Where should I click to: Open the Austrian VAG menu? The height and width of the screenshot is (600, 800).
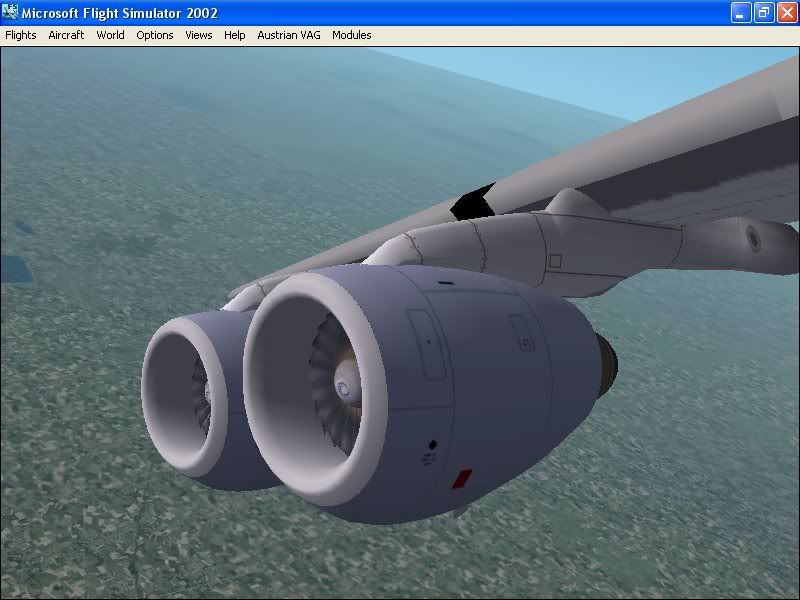[x=289, y=35]
